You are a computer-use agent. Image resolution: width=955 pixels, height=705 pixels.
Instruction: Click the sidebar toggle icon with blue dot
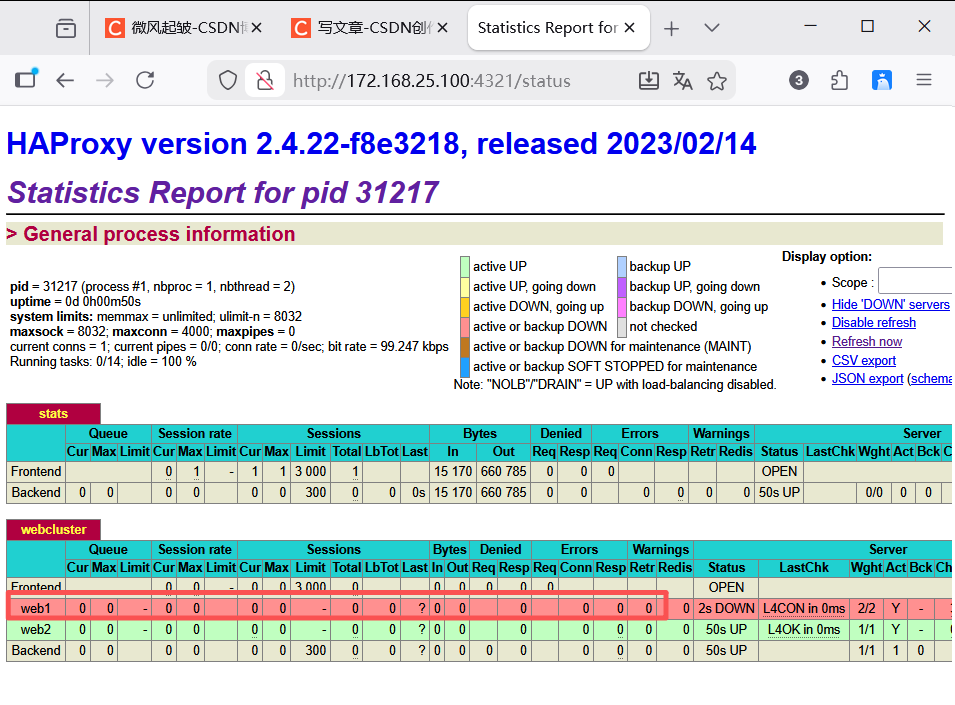(x=26, y=79)
